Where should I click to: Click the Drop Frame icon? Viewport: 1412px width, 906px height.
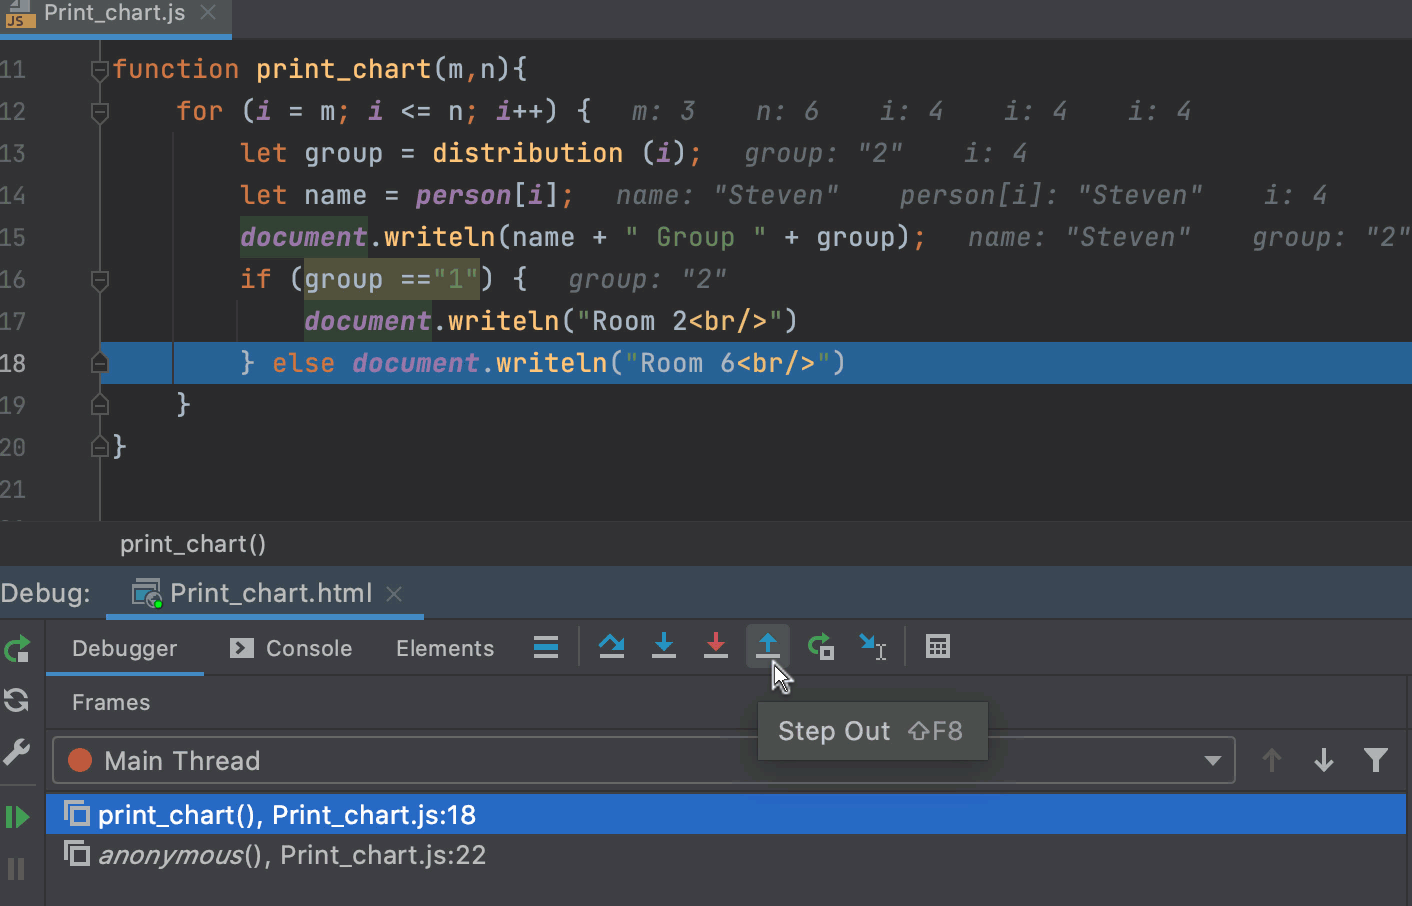[820, 647]
